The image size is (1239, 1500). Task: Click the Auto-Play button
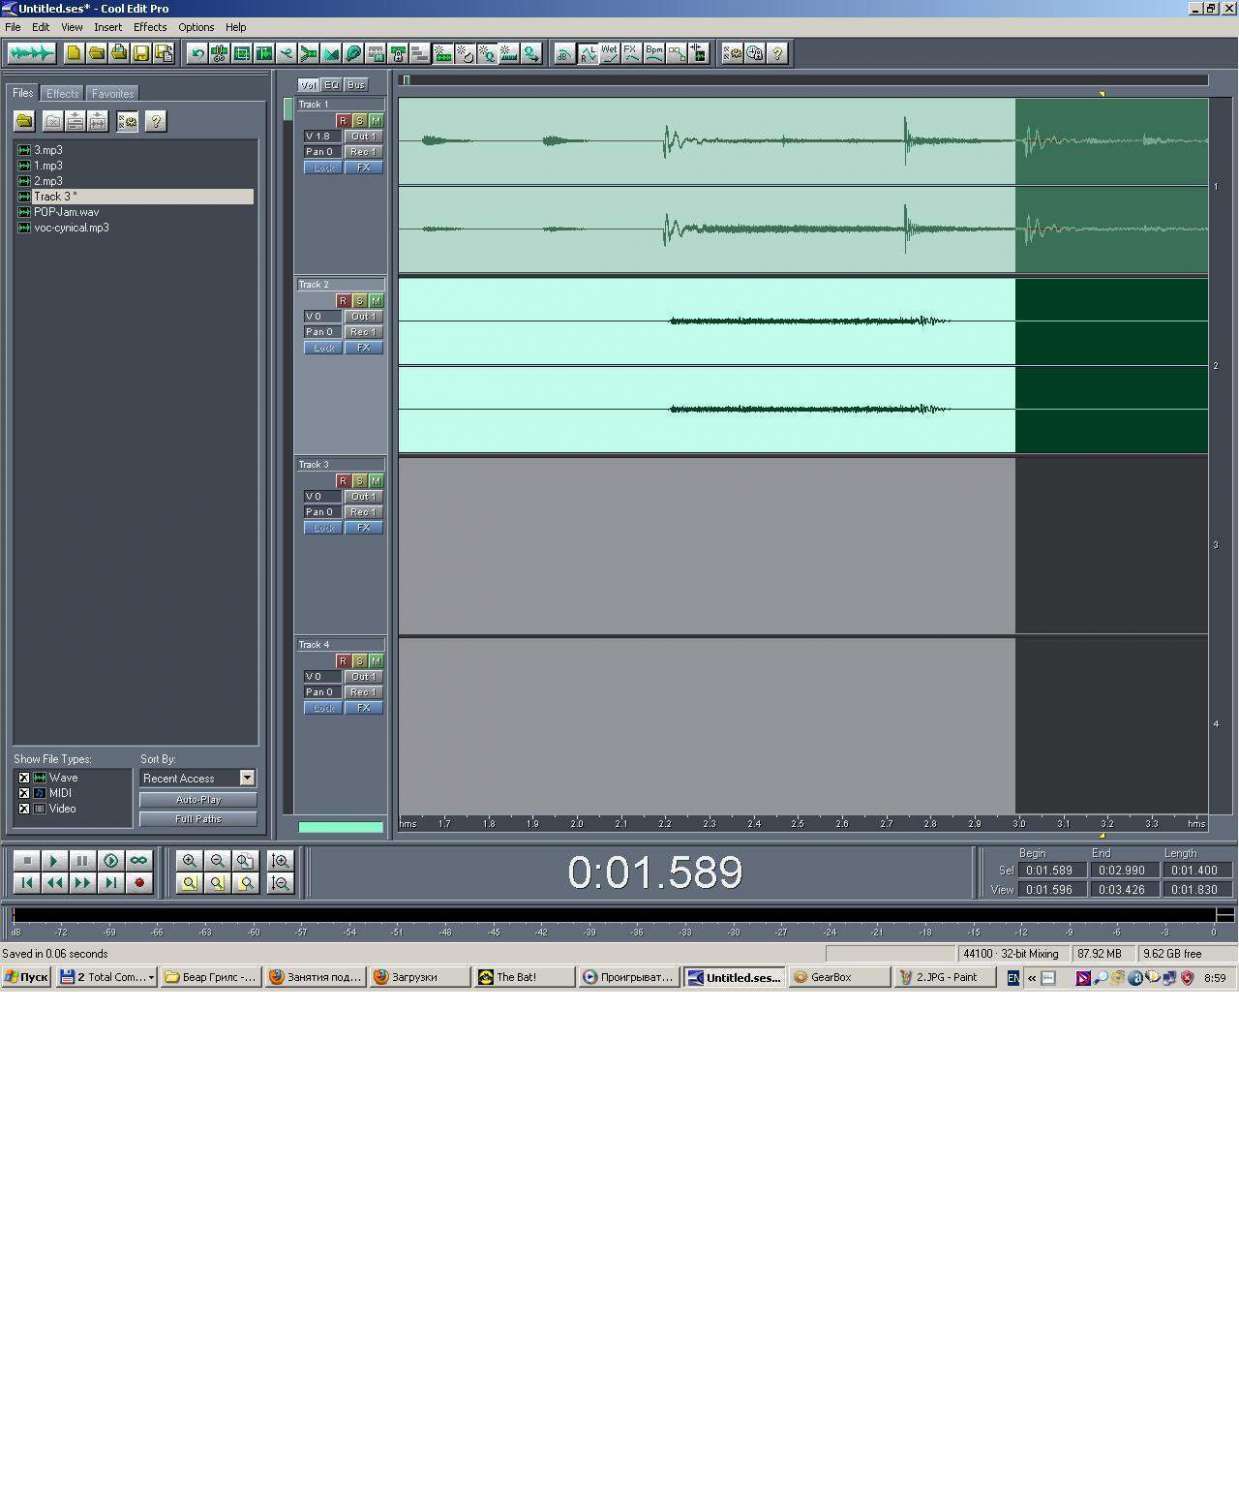(x=198, y=800)
